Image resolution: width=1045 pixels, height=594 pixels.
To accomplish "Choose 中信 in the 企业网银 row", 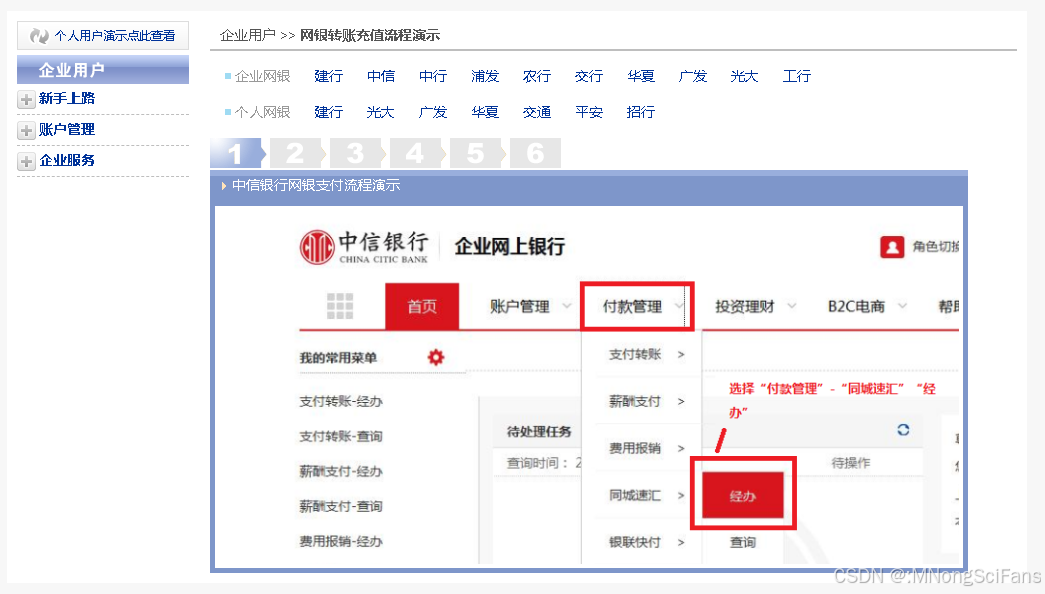I will [x=381, y=76].
